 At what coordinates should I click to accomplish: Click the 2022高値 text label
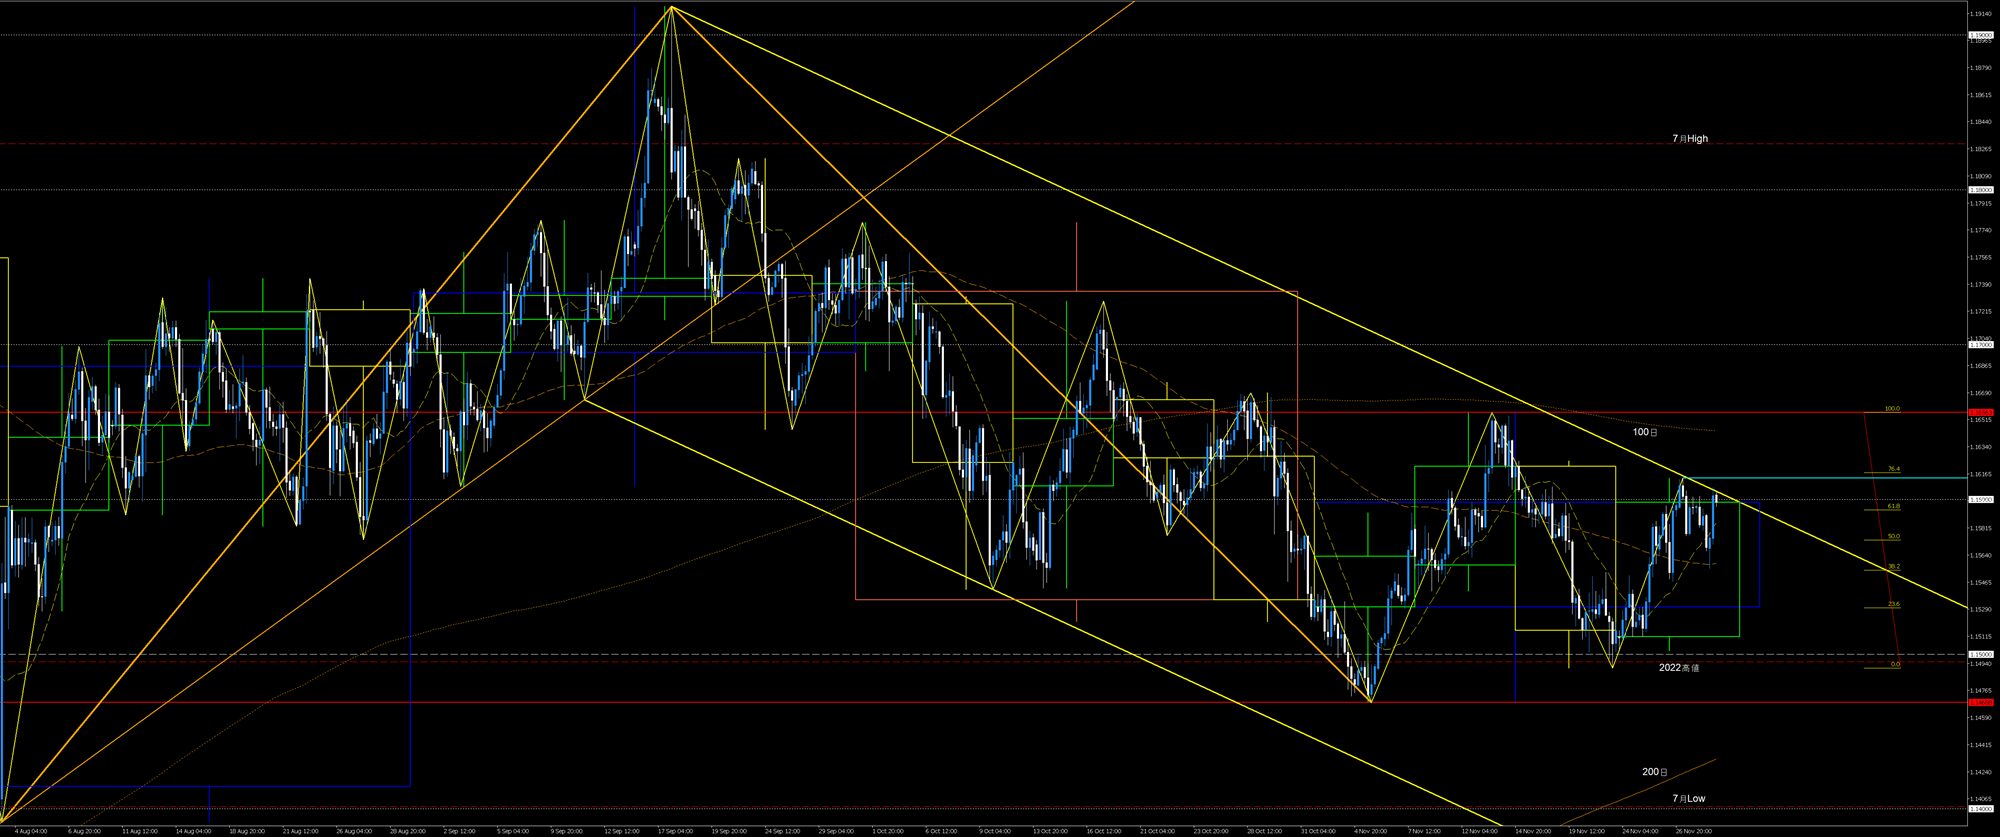[x=1679, y=667]
